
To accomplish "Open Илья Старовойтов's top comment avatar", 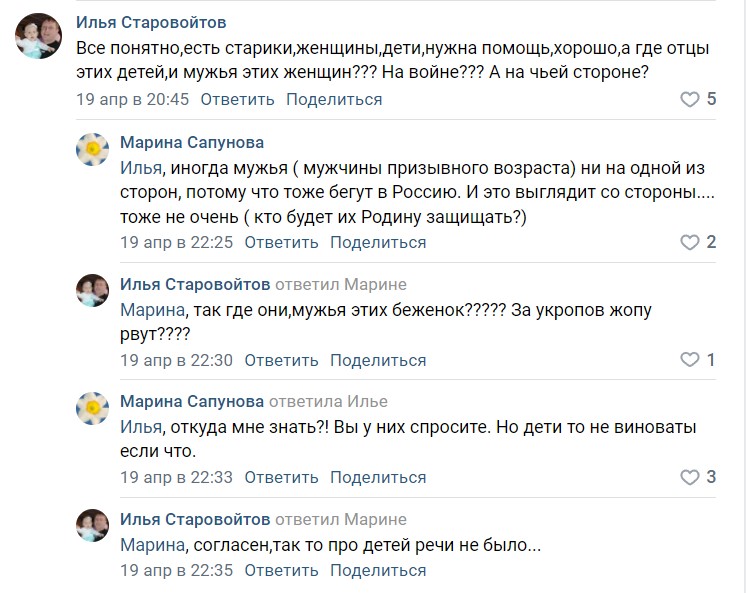I will coord(39,38).
